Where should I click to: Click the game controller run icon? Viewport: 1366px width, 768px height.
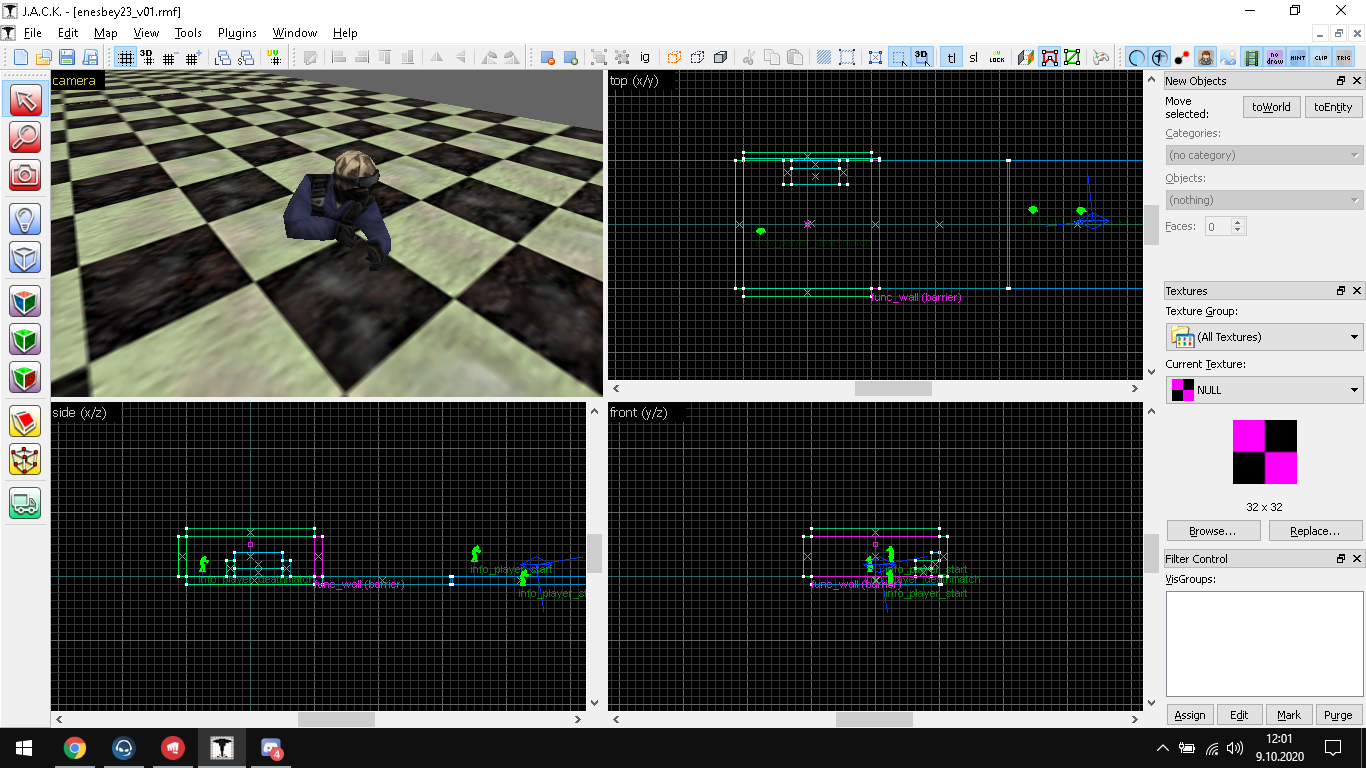pyautogui.click(x=1101, y=57)
